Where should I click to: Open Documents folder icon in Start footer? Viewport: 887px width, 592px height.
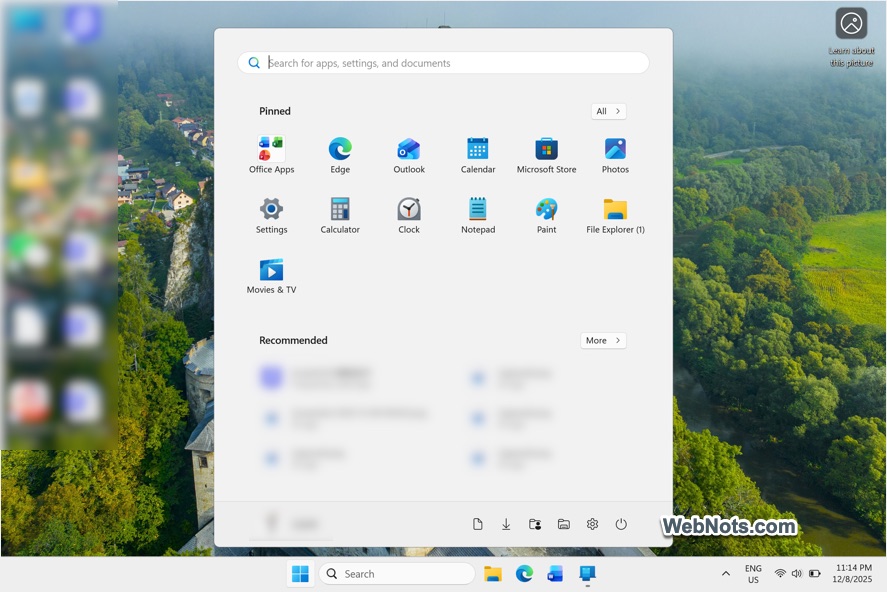[x=477, y=524]
